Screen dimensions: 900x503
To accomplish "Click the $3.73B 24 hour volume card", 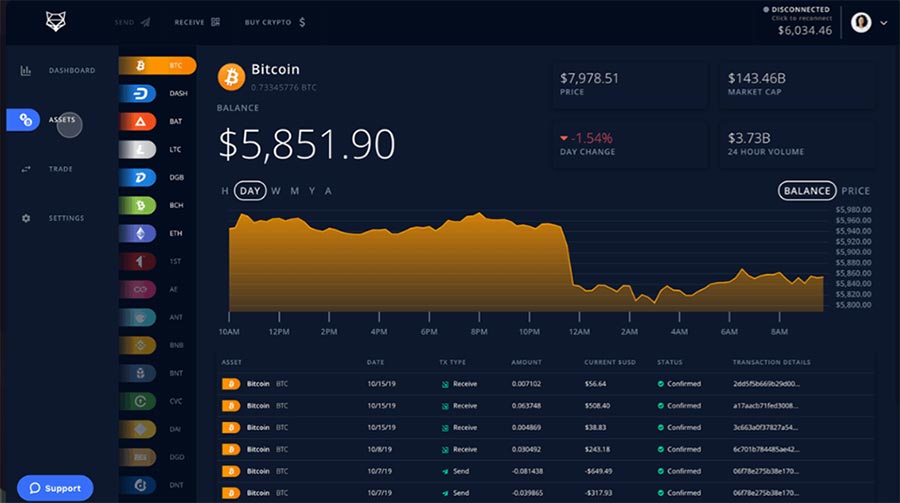I will click(797, 144).
